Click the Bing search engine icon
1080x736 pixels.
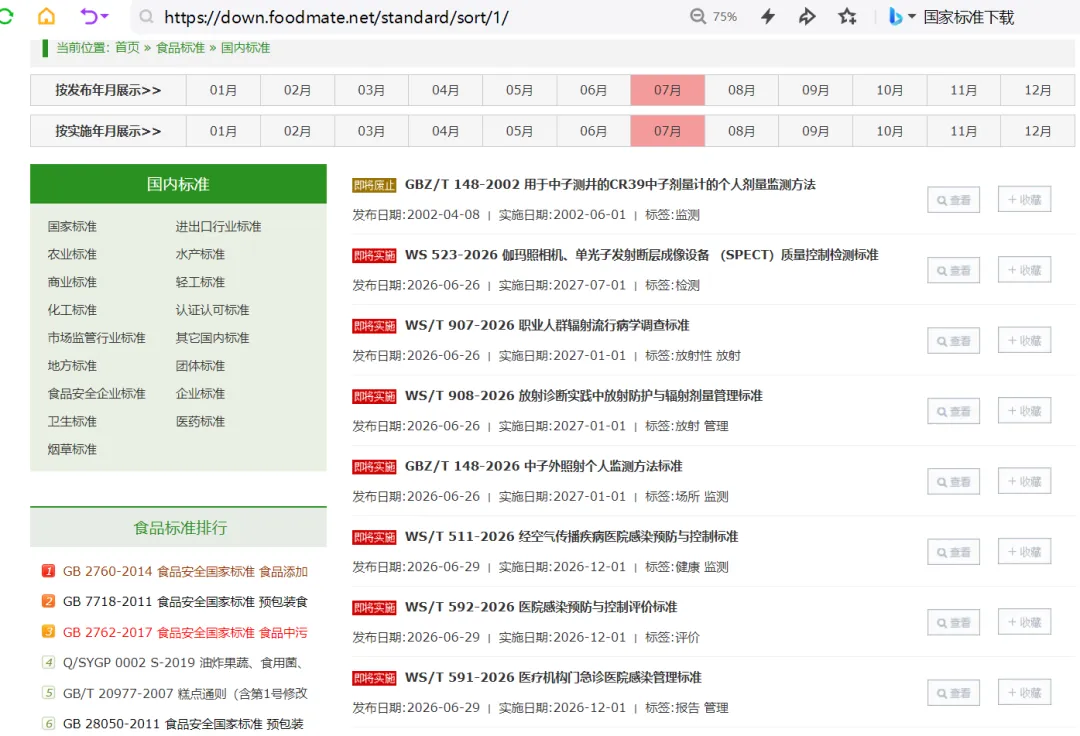point(895,17)
